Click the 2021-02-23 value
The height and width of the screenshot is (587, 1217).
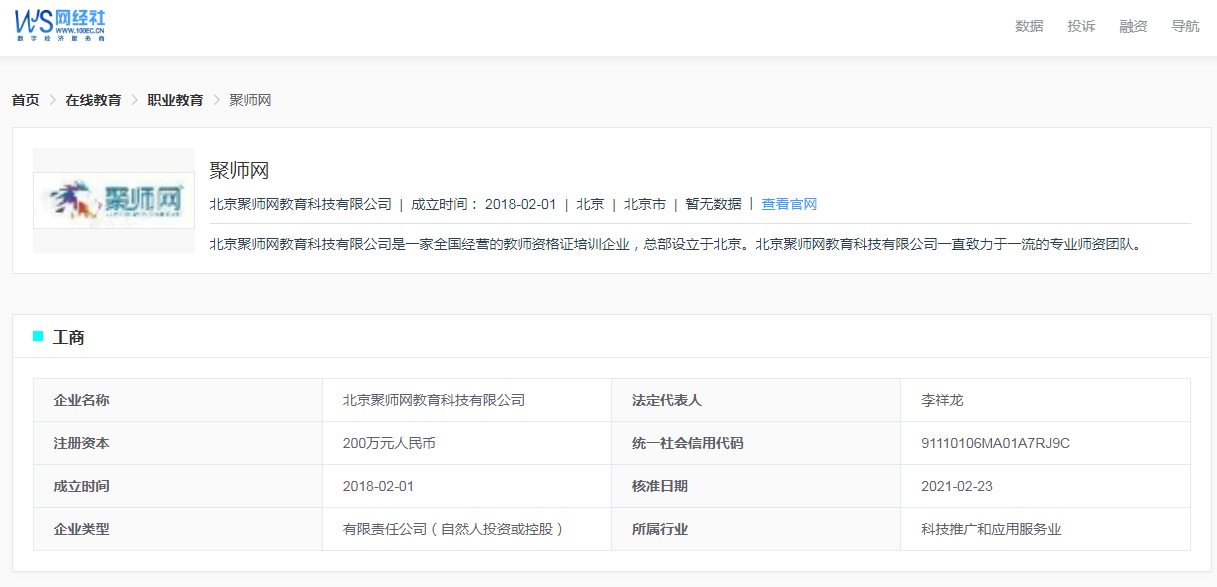click(957, 486)
